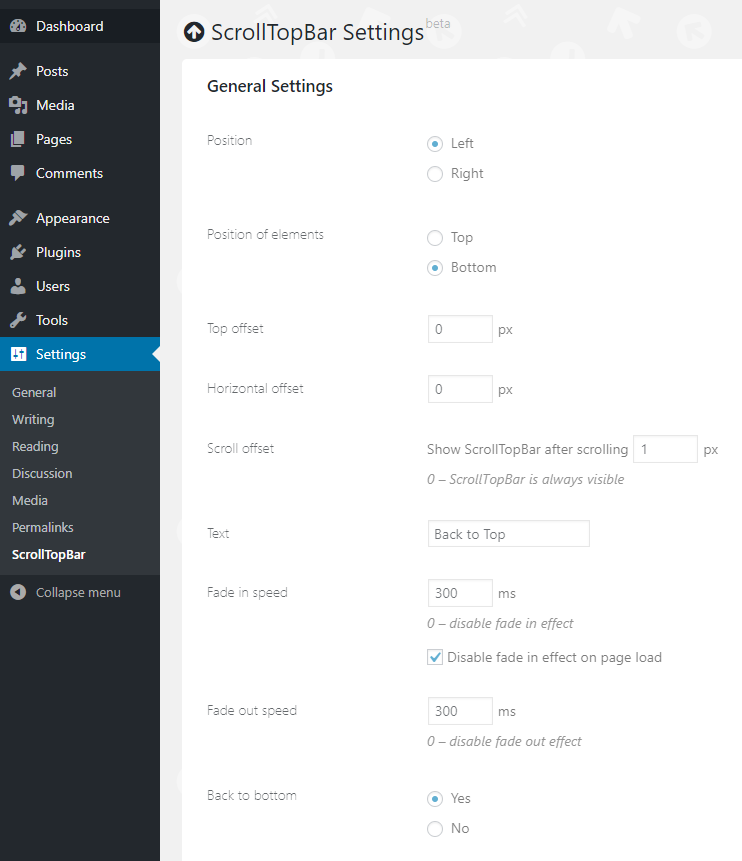This screenshot has height=861, width=742.
Task: Click the Users person icon
Action: click(x=18, y=286)
